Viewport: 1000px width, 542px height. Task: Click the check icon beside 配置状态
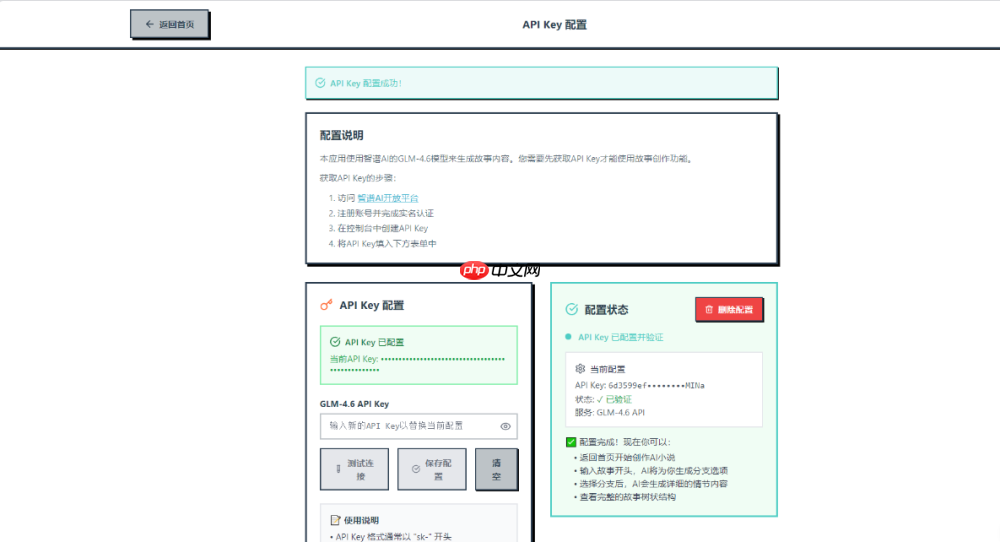(x=571, y=309)
